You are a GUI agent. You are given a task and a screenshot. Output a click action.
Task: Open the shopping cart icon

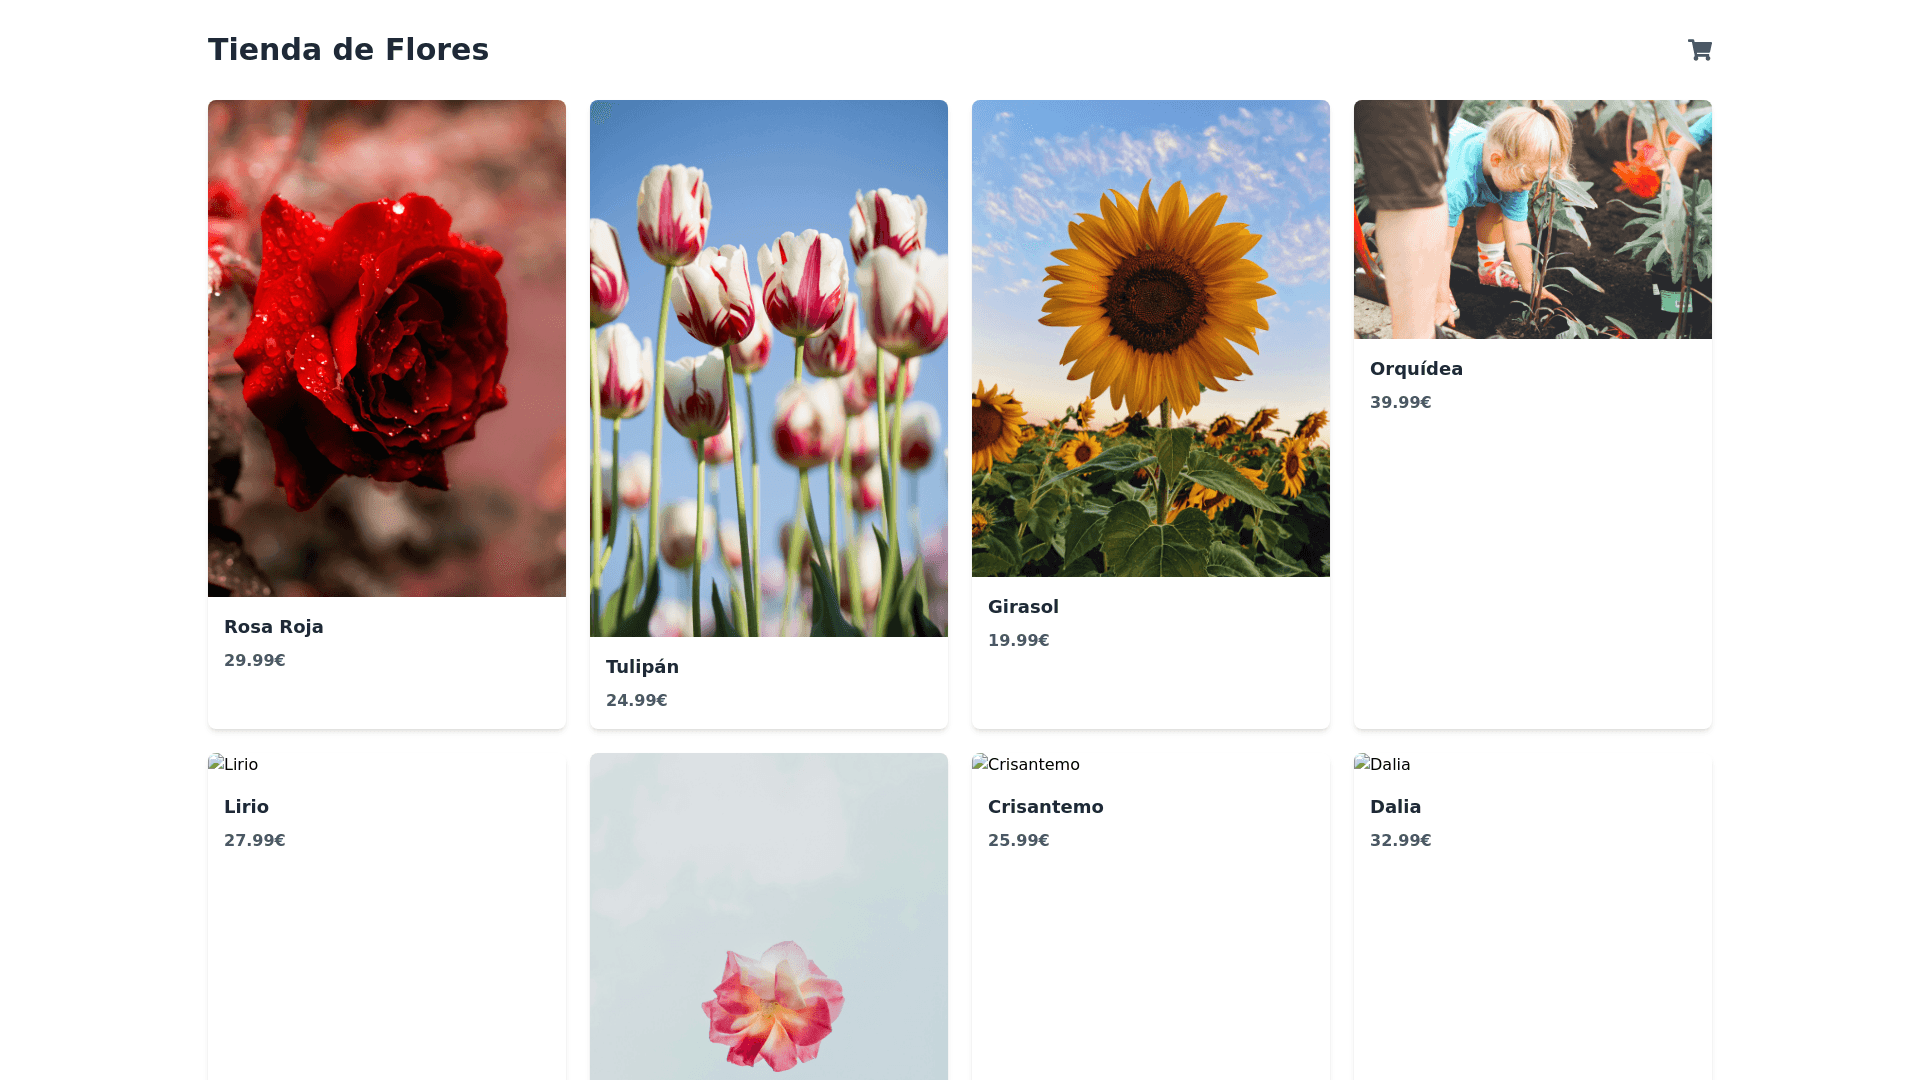(1699, 50)
